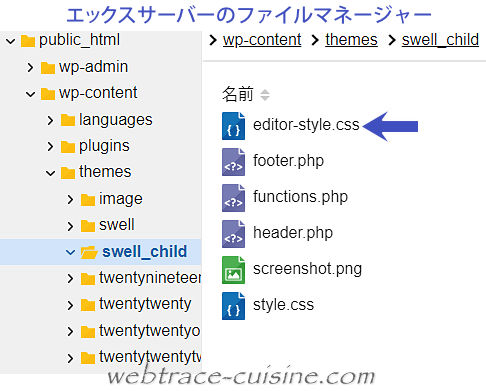Select the functions.php file name
Screen dimensions: 486x391
(300, 197)
